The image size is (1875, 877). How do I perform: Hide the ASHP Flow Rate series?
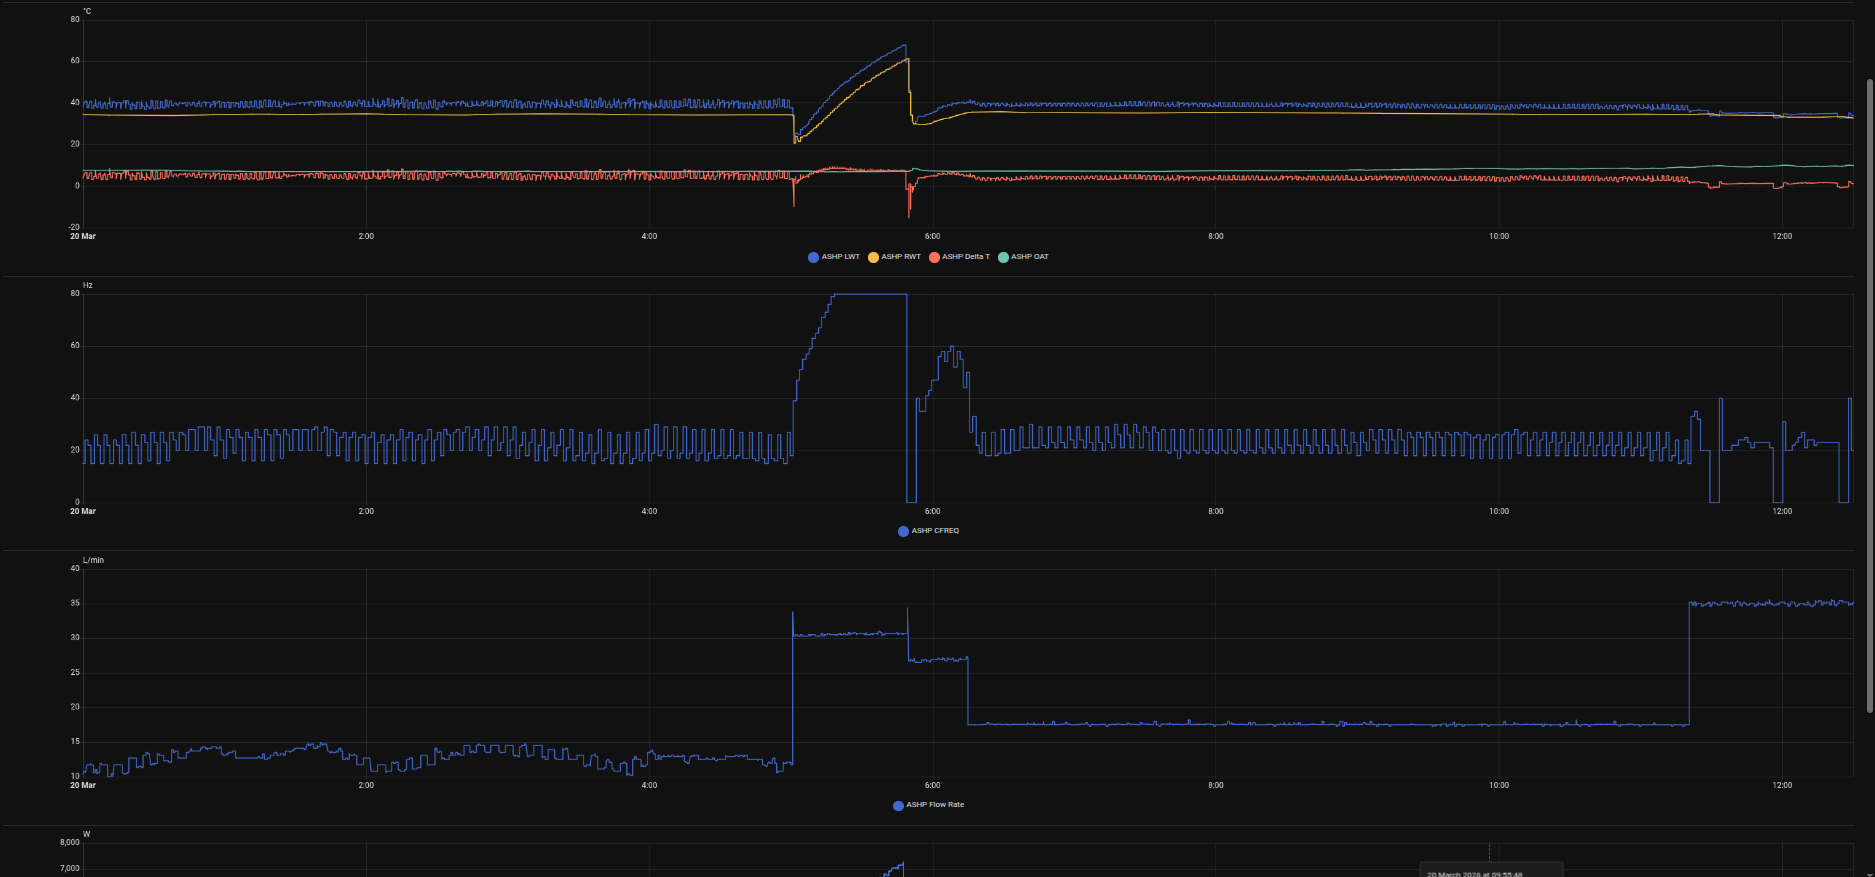click(928, 805)
